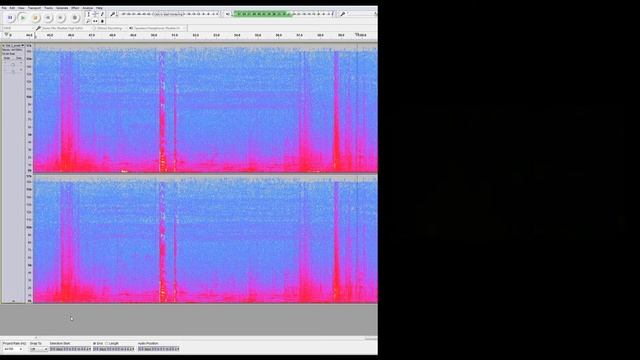Open the track name dropdown menu

point(15,45)
